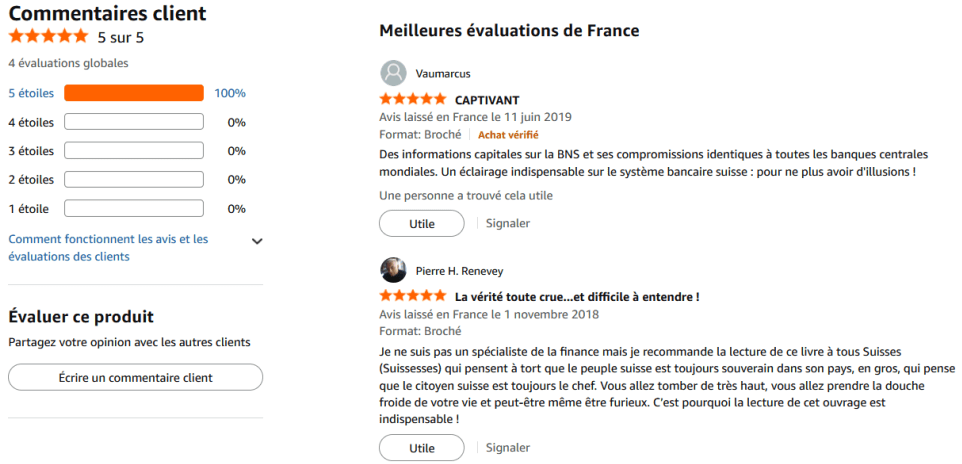
Task: Click Signaler under Vaumarcus review
Action: pos(507,223)
